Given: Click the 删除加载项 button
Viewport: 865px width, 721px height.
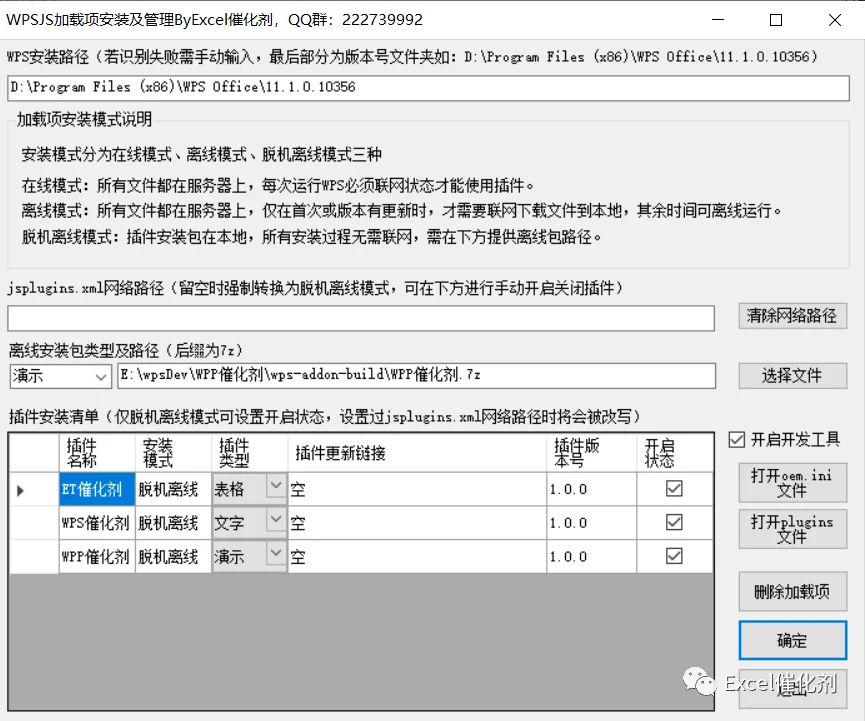Looking at the screenshot, I should pyautogui.click(x=792, y=591).
